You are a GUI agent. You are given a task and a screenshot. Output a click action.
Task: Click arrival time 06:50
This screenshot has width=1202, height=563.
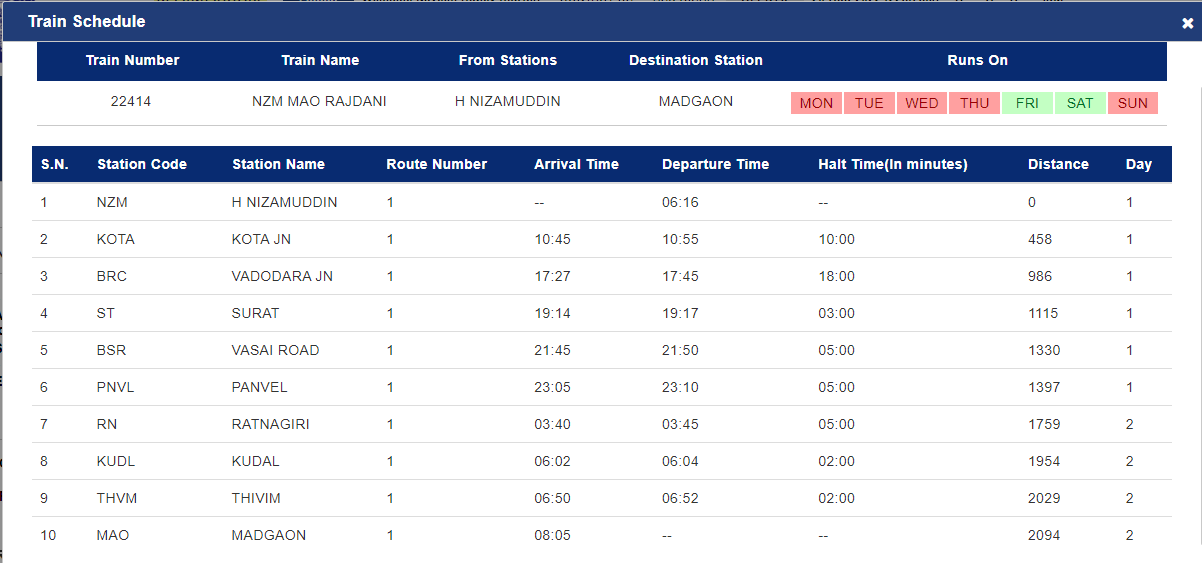tap(552, 498)
